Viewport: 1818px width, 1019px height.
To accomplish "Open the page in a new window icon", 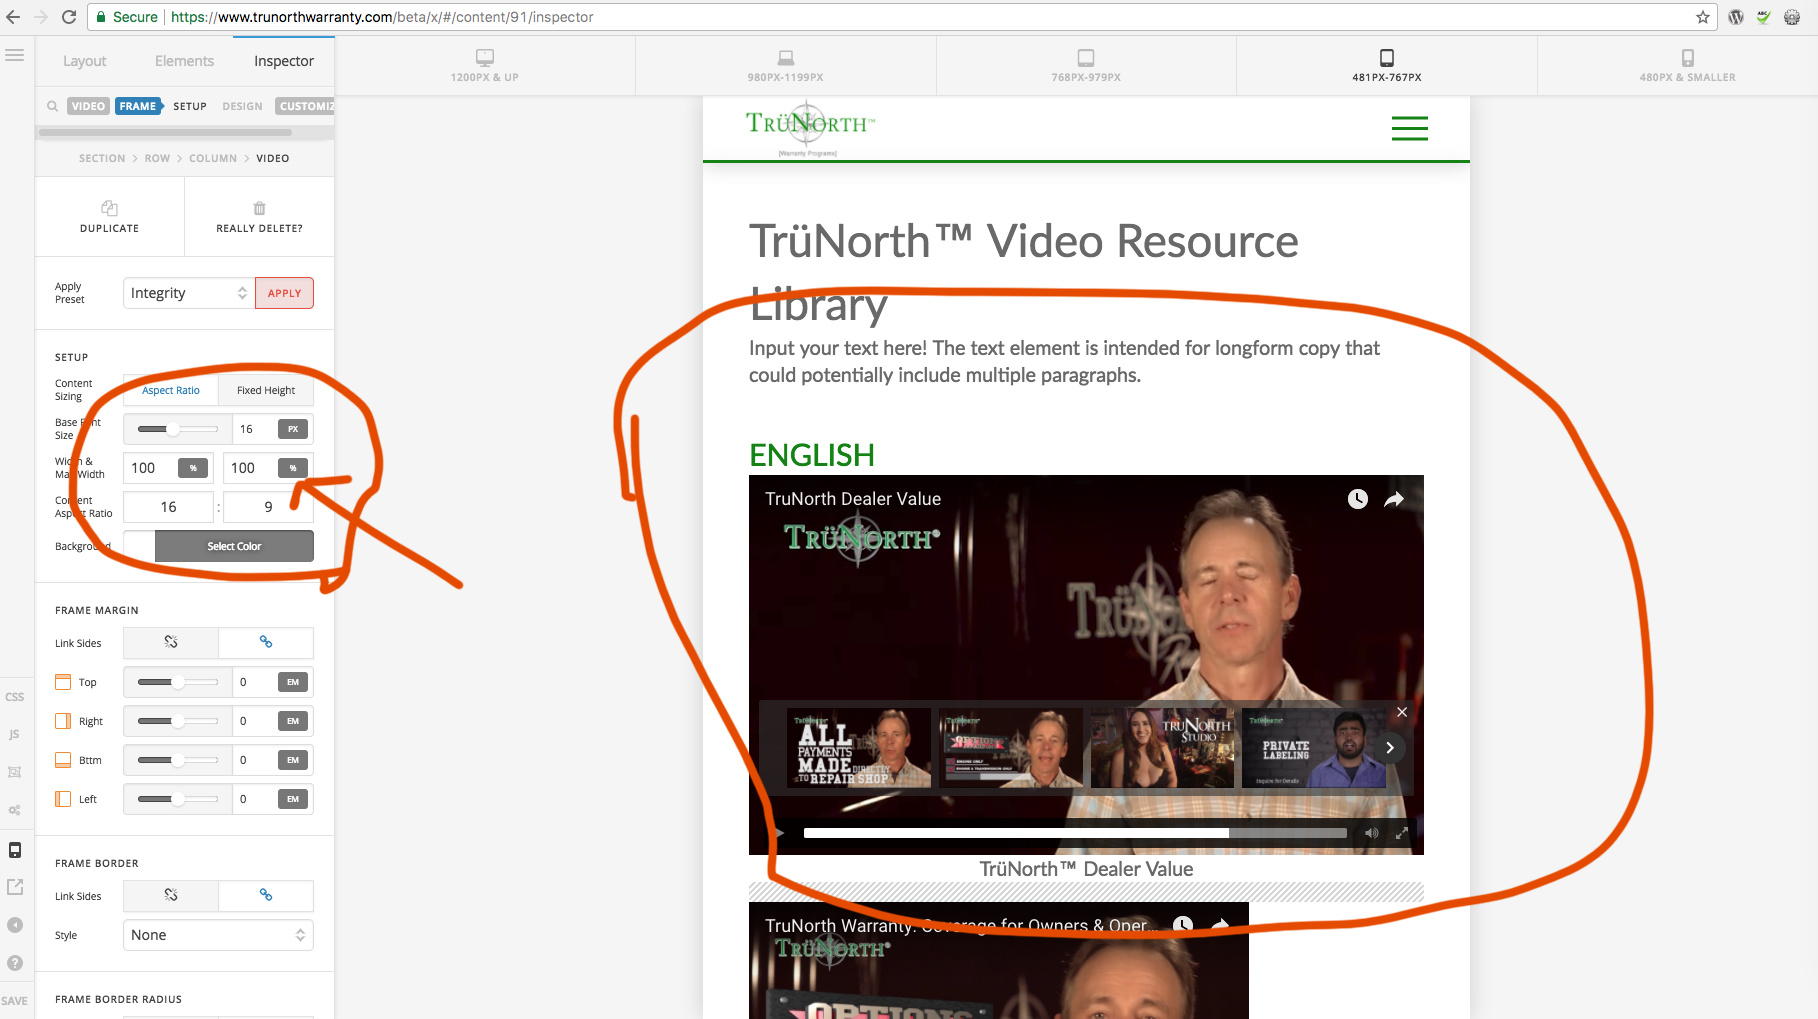I will tap(15, 887).
